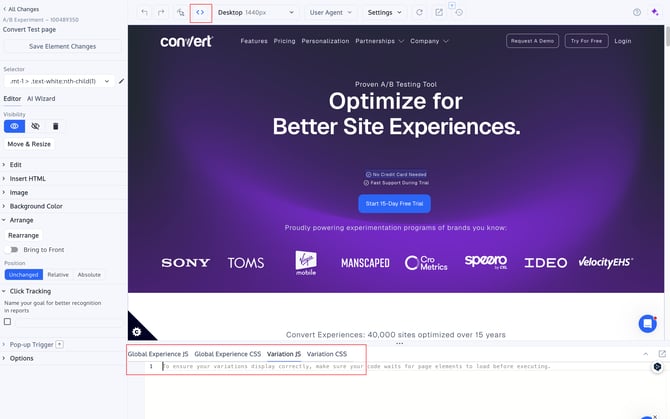Switch to the AI Wizard tab

41,99
